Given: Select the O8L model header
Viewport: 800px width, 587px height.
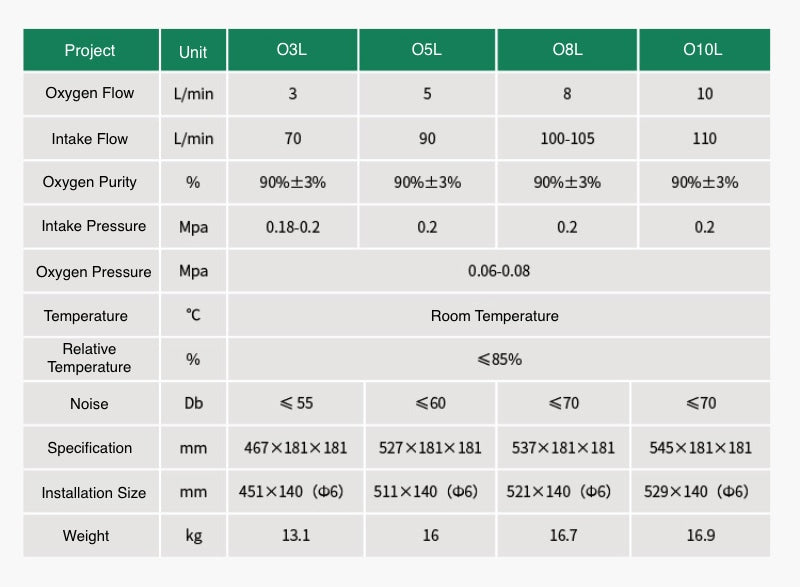Looking at the screenshot, I should pos(567,50).
